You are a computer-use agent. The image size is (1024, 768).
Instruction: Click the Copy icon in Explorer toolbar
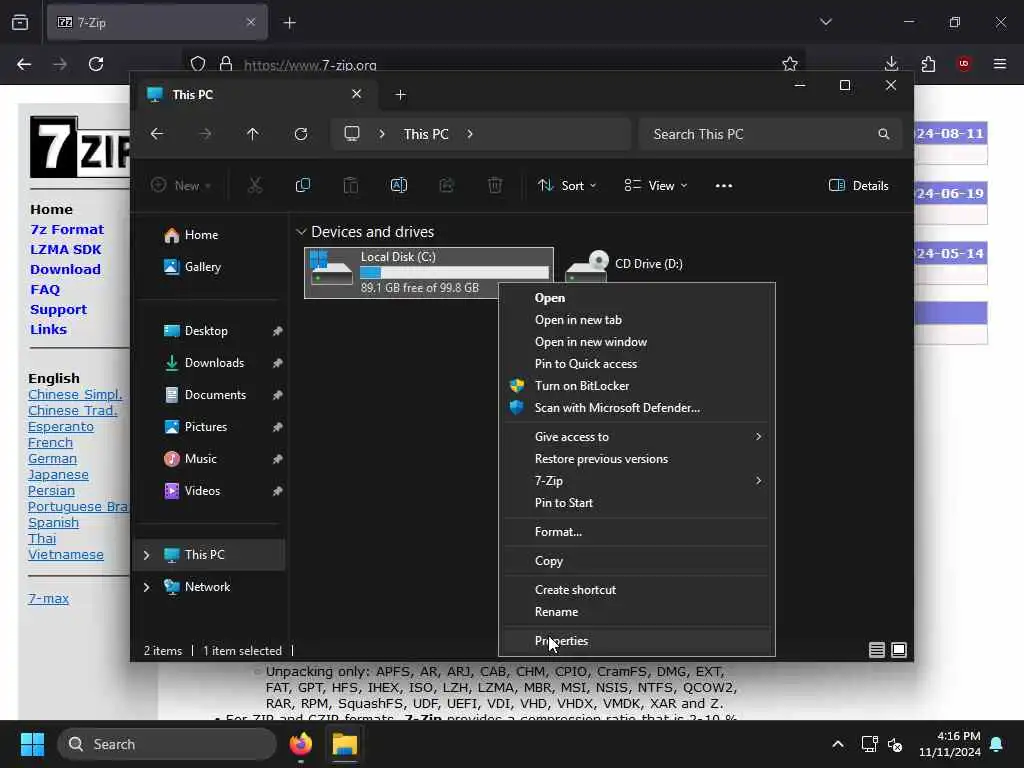302,185
